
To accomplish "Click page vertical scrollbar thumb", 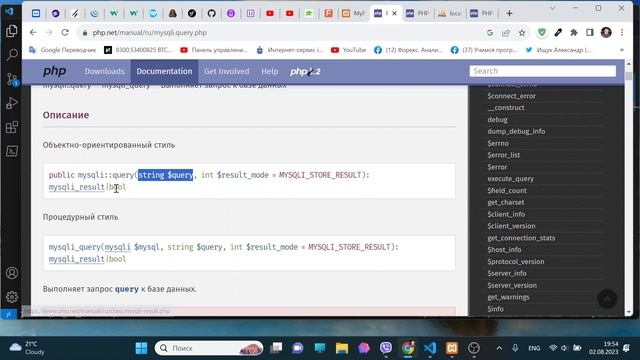I will [629, 76].
